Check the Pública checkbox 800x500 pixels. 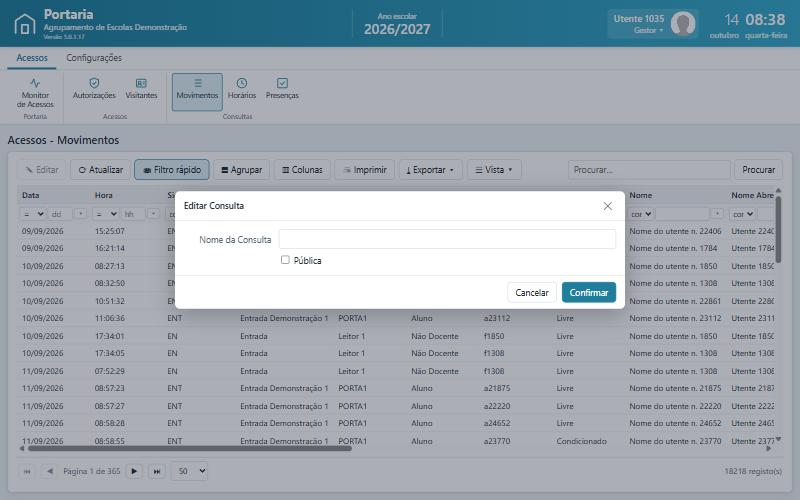coord(285,260)
